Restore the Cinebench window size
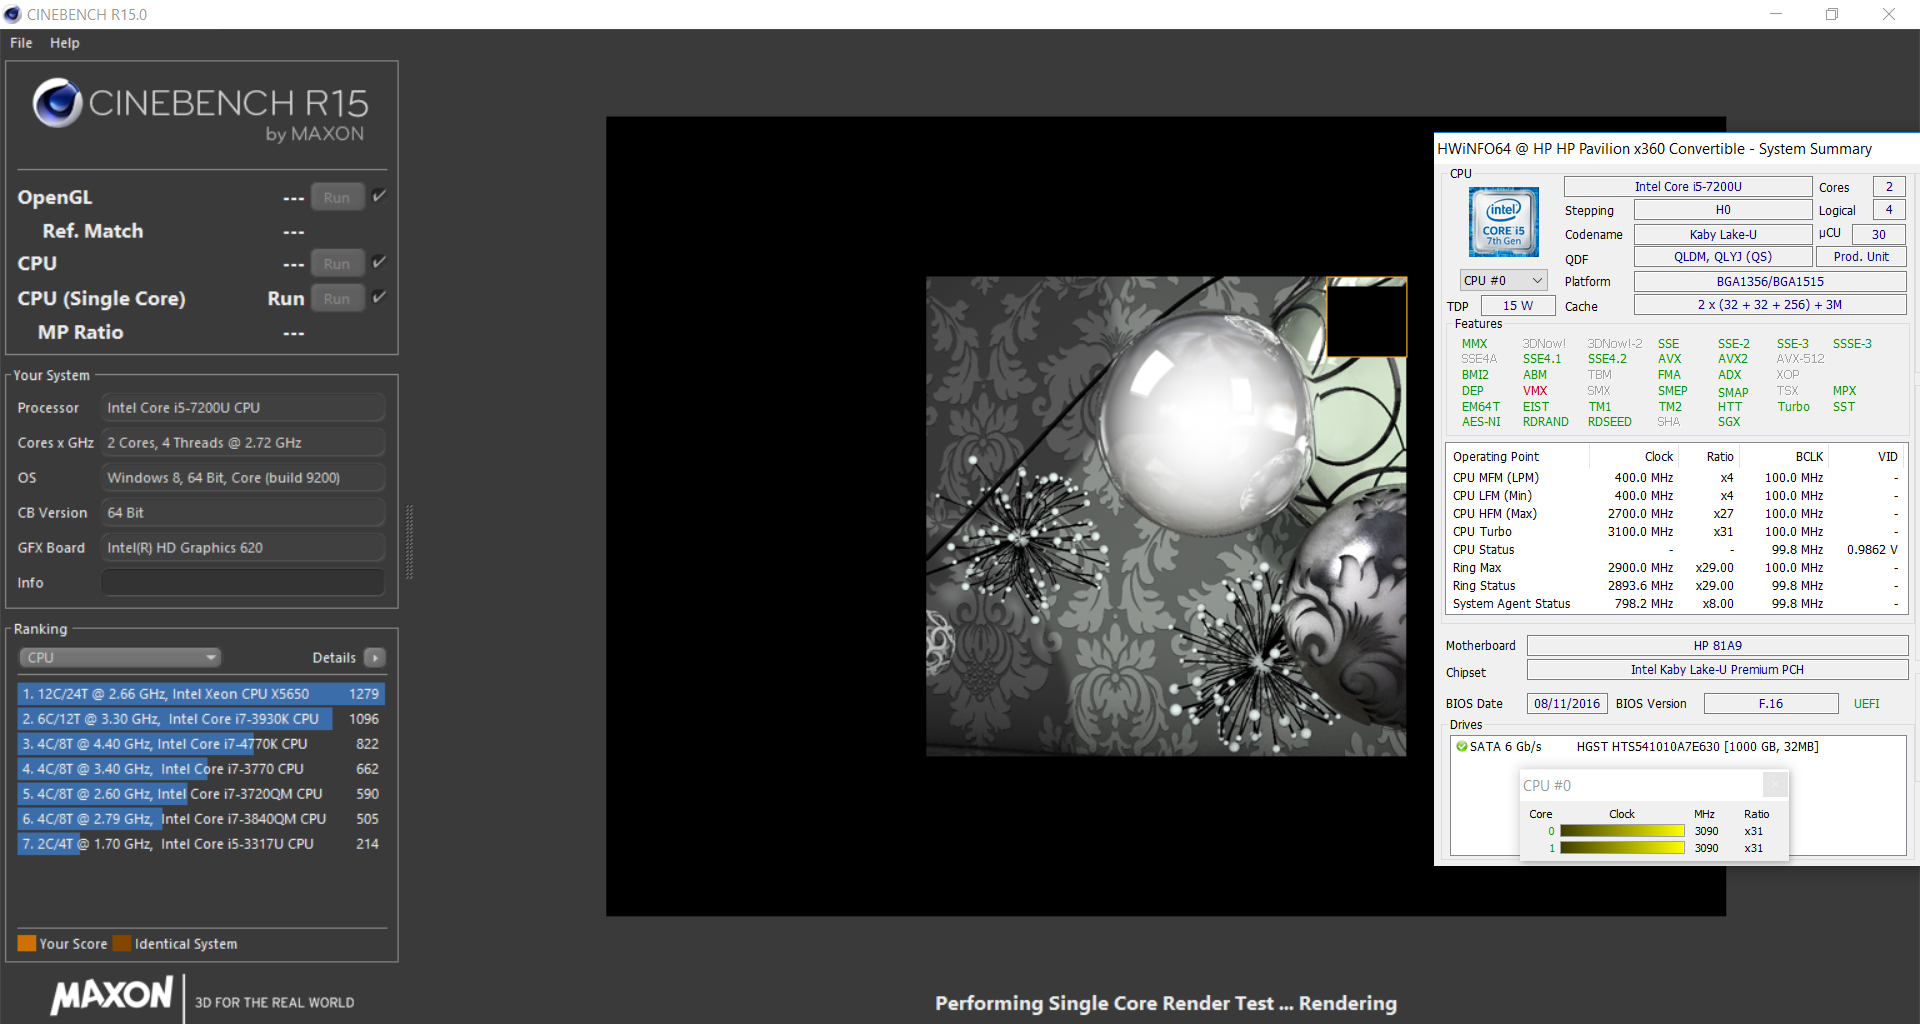This screenshot has height=1024, width=1920. 1832,14
